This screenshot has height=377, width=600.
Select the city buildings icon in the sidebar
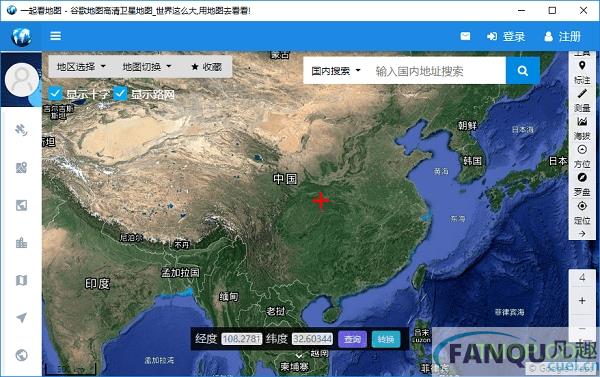tap(21, 243)
